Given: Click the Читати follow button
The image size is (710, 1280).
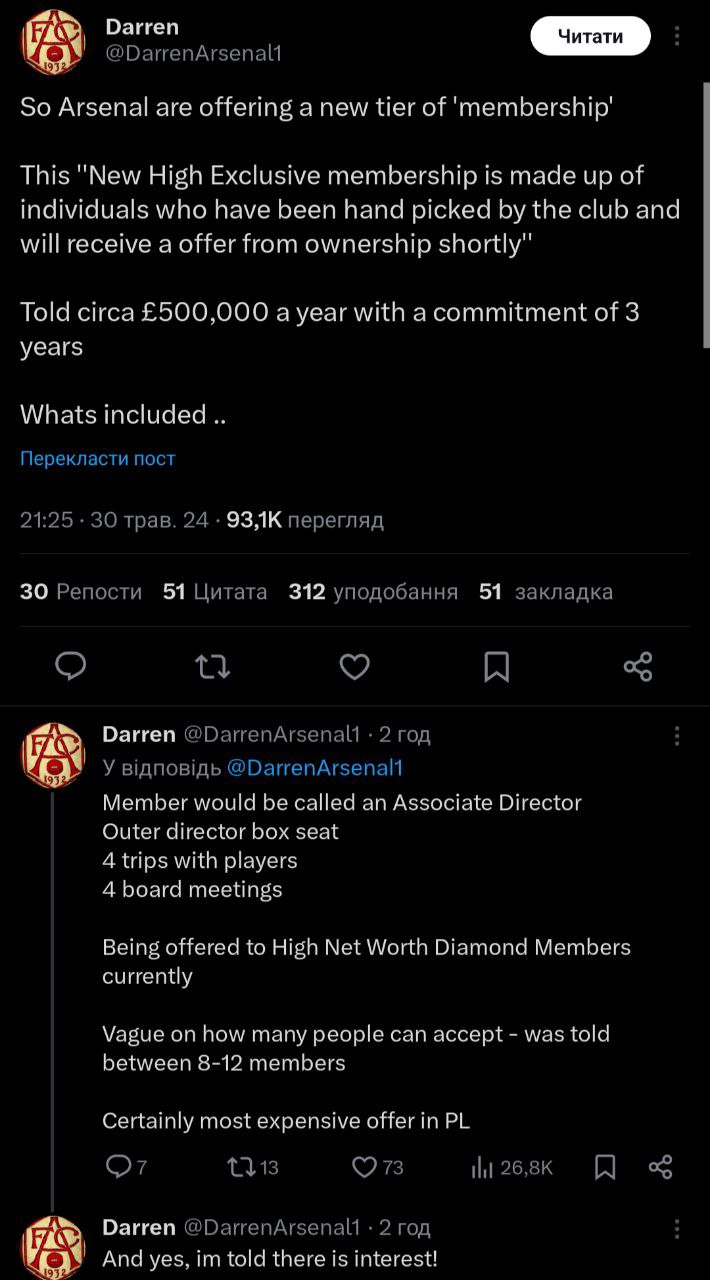Looking at the screenshot, I should (x=590, y=36).
